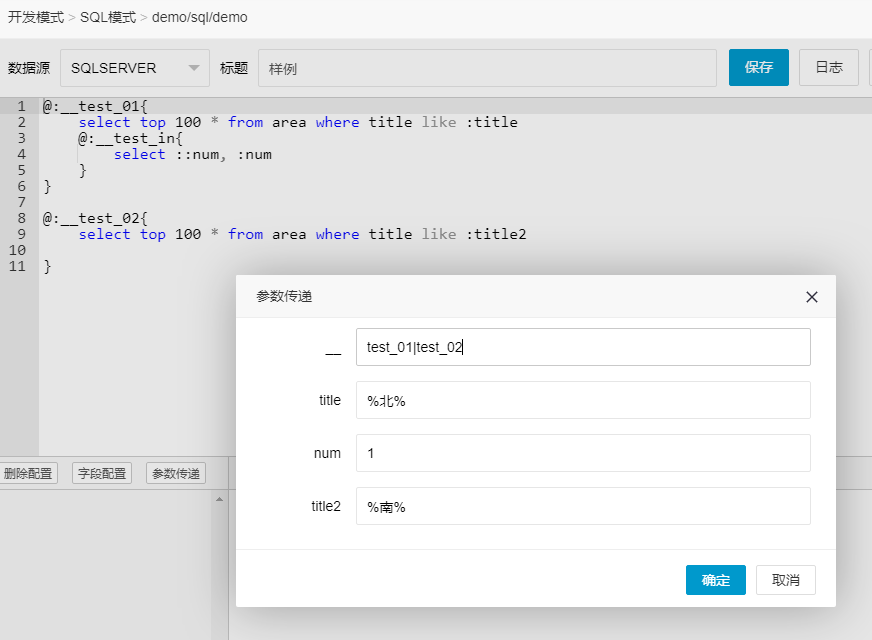
Task: Open the 日志 button
Action: [x=829, y=67]
